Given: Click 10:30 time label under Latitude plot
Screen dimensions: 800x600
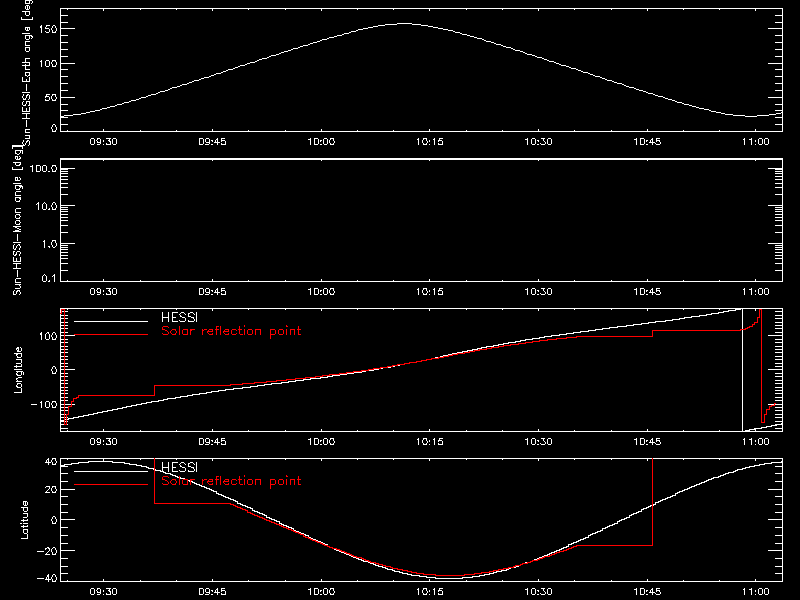Looking at the screenshot, I should 538,591.
